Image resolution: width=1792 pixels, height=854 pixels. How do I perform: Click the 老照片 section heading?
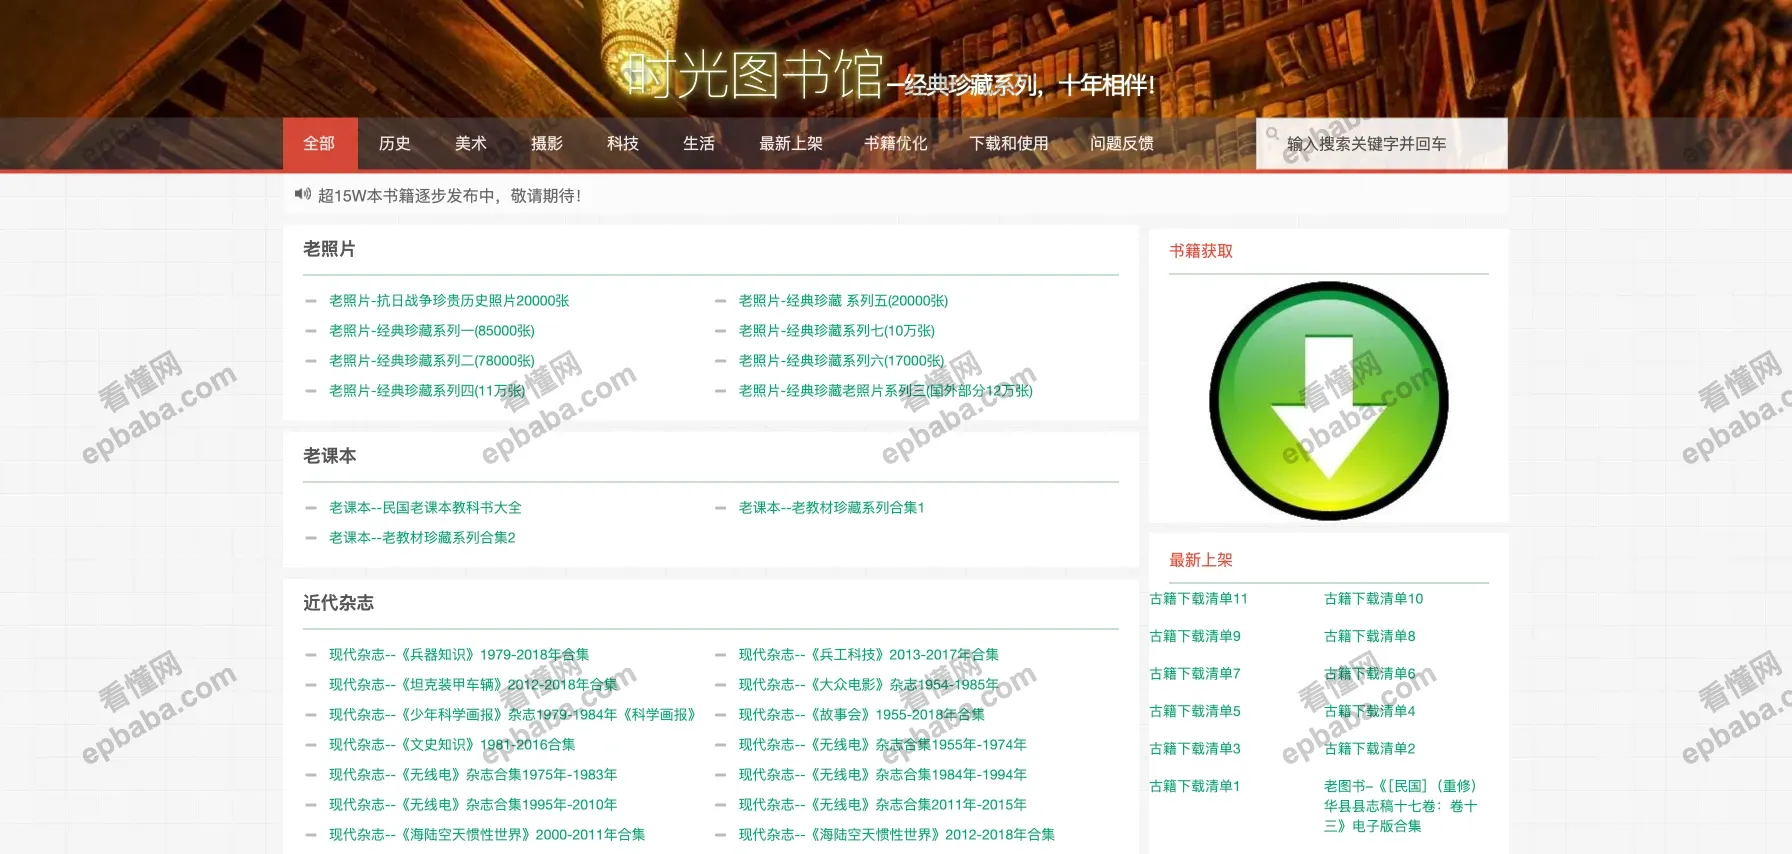click(x=329, y=249)
